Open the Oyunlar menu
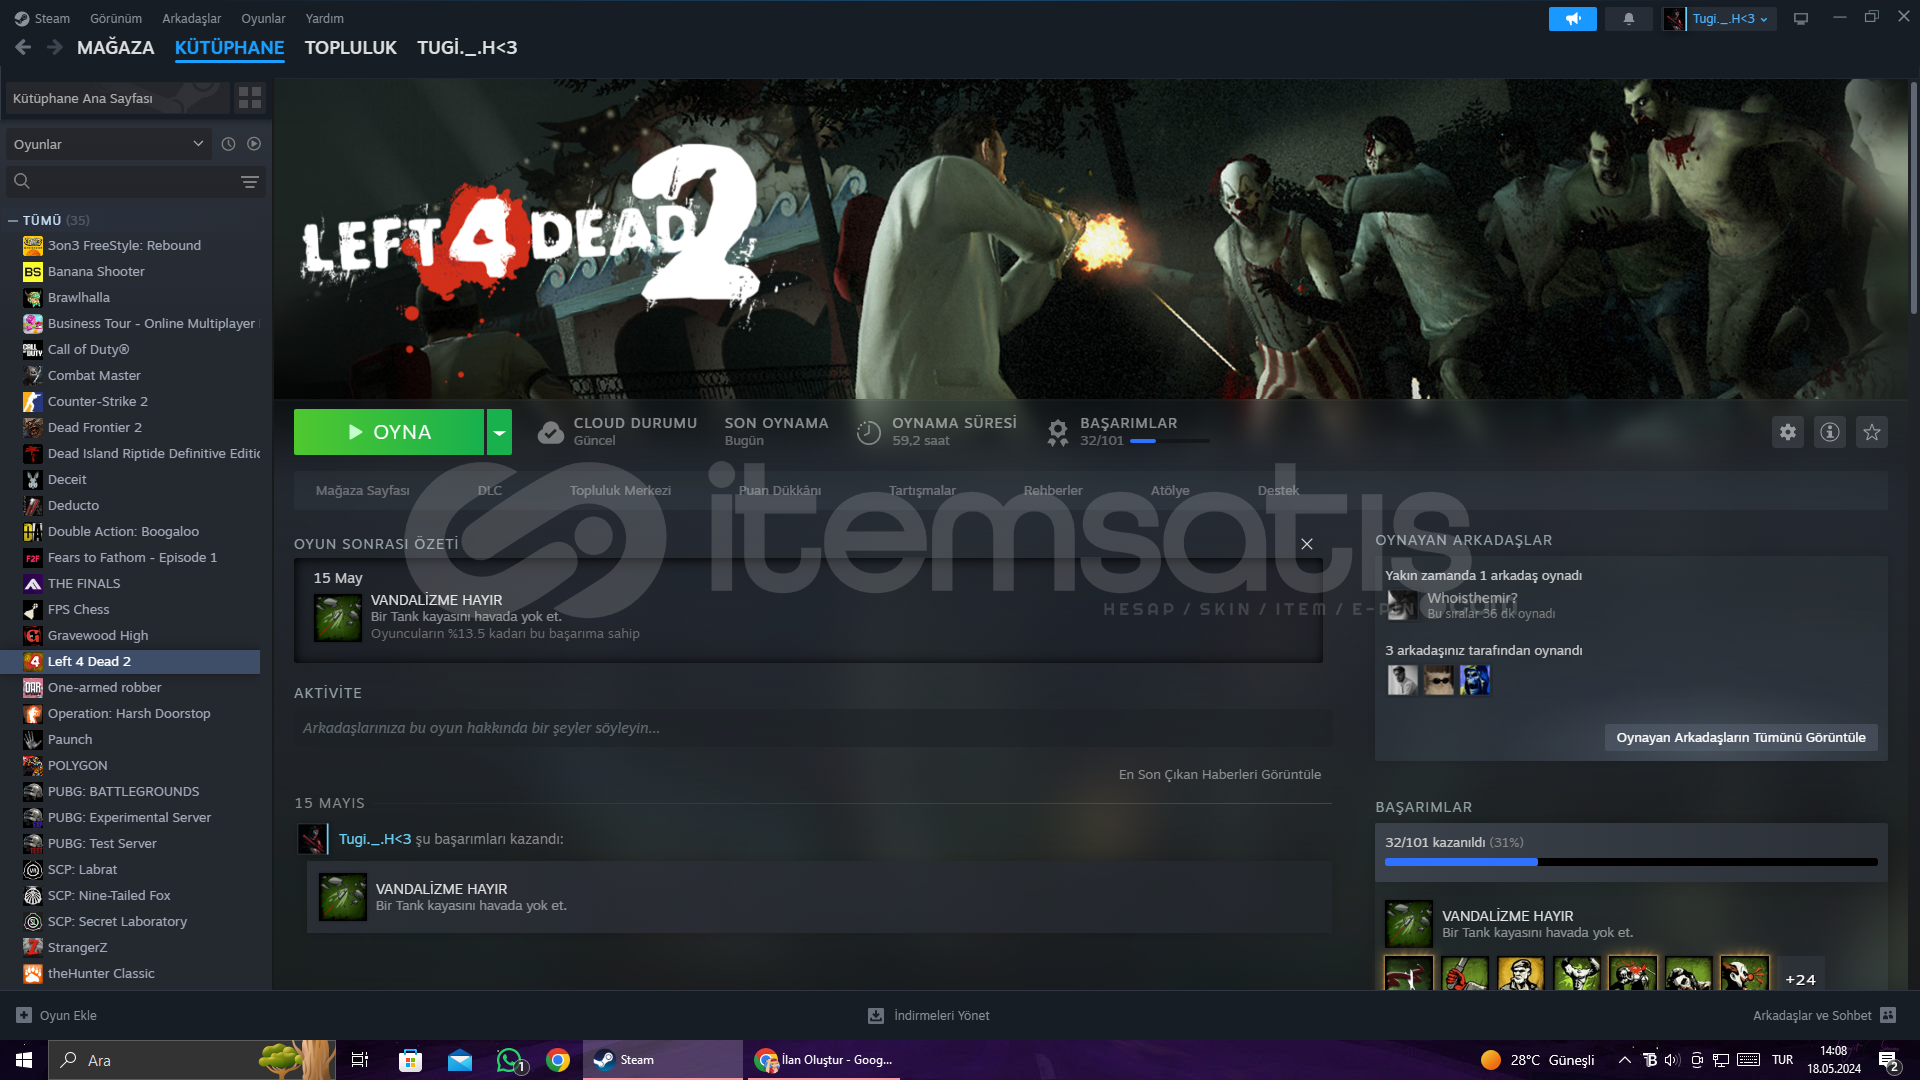 click(x=263, y=18)
